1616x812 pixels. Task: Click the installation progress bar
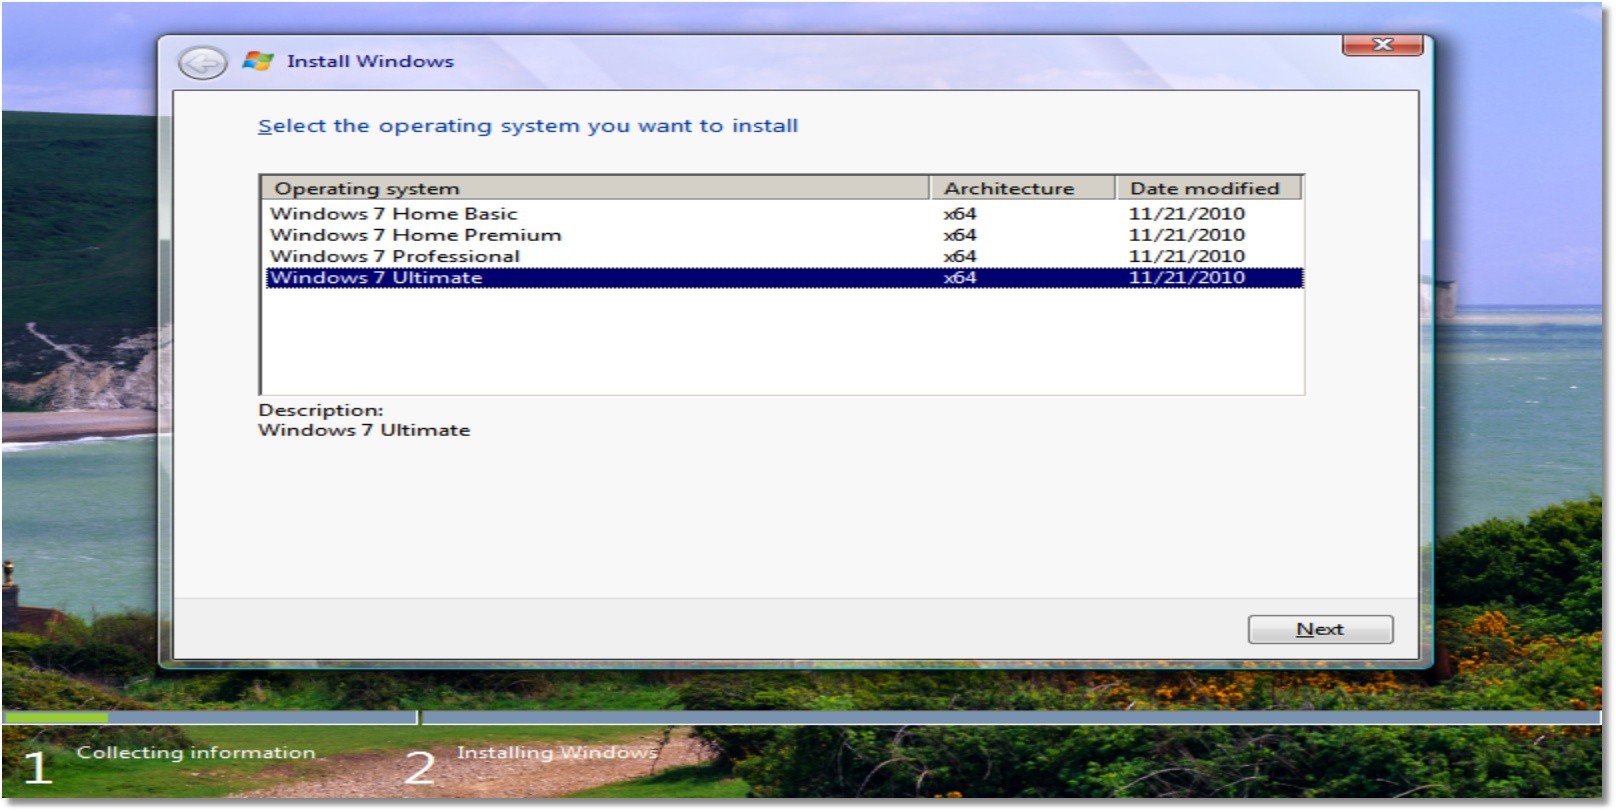point(802,717)
